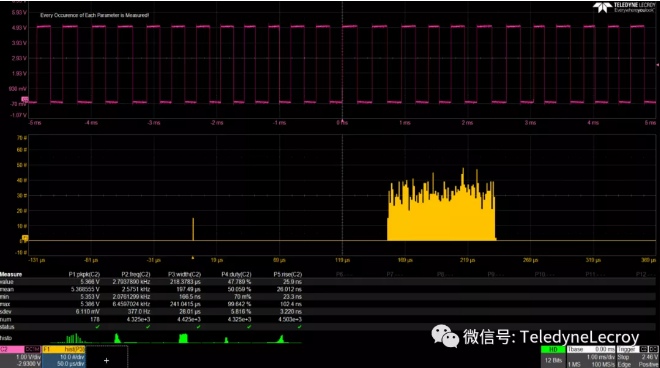Click the P2 status green checkmark
660x368 pixels.
click(148, 327)
